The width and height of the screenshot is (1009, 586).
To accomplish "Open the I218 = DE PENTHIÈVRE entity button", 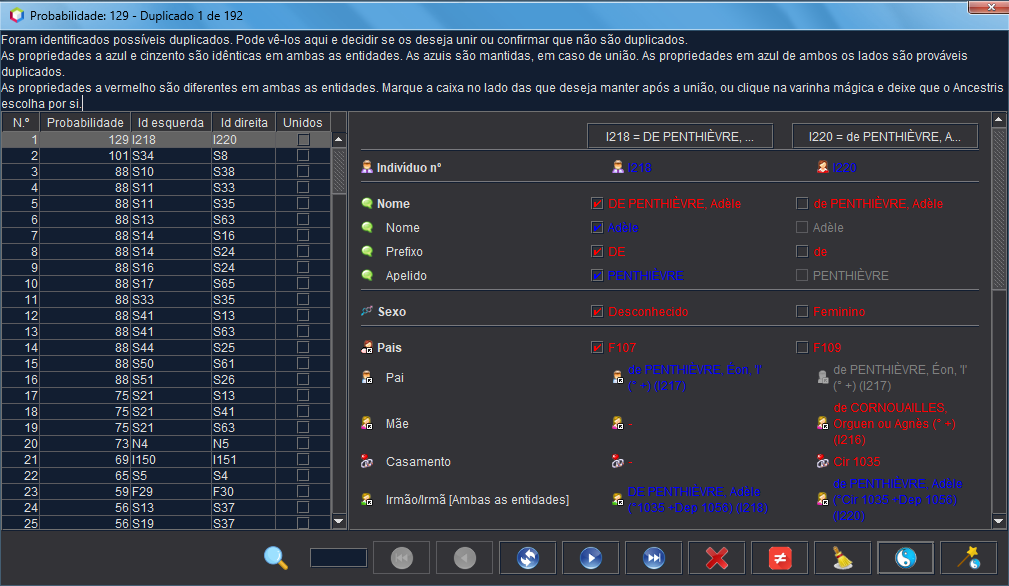I will click(x=680, y=136).
